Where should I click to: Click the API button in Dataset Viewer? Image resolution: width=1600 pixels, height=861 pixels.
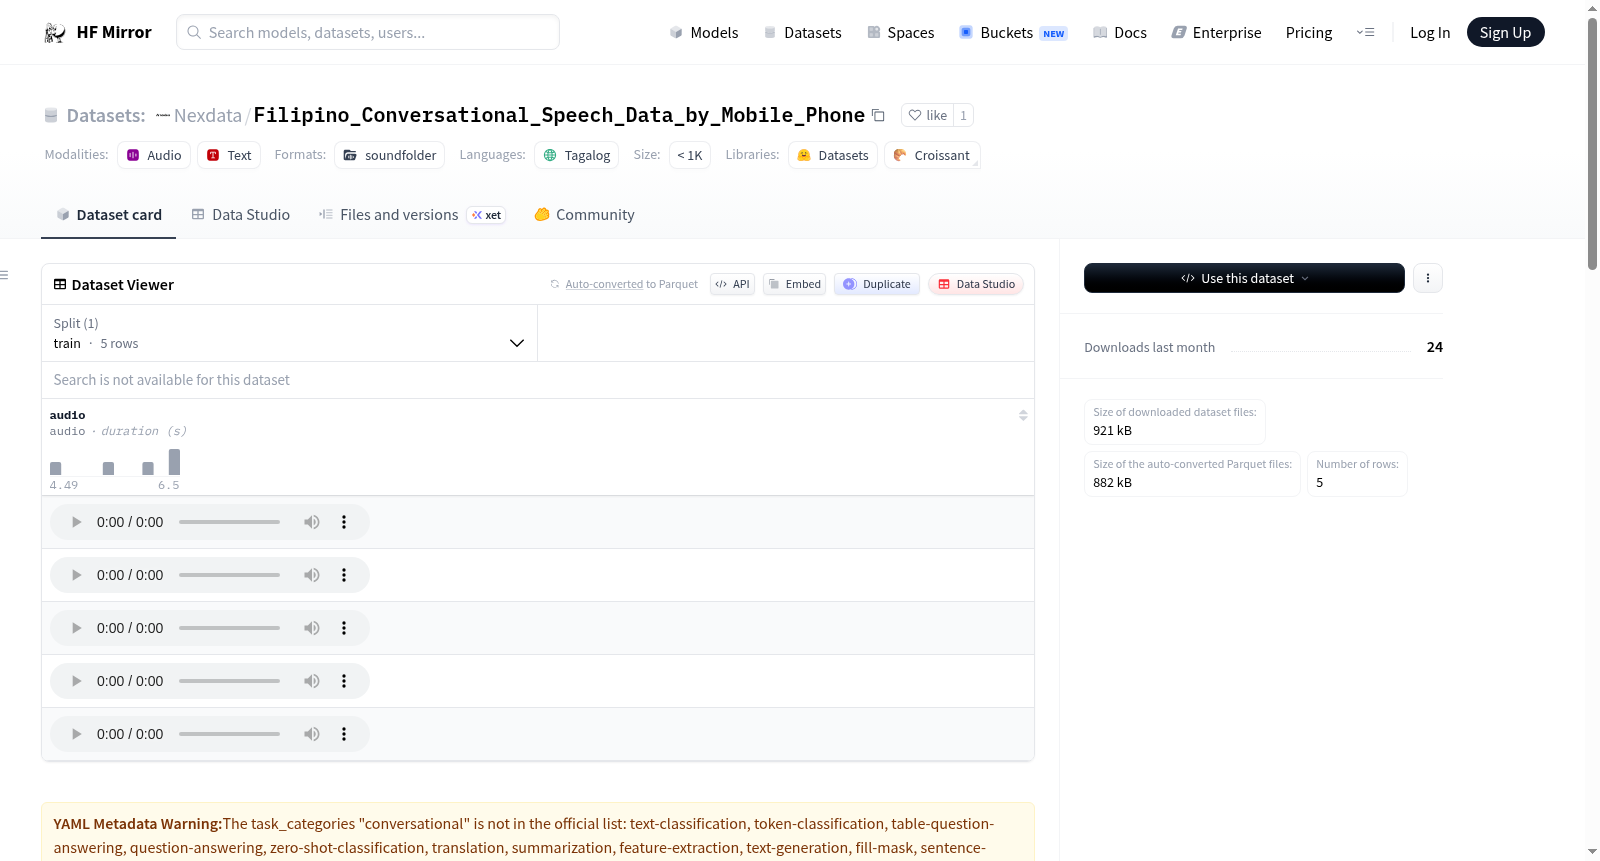[732, 284]
